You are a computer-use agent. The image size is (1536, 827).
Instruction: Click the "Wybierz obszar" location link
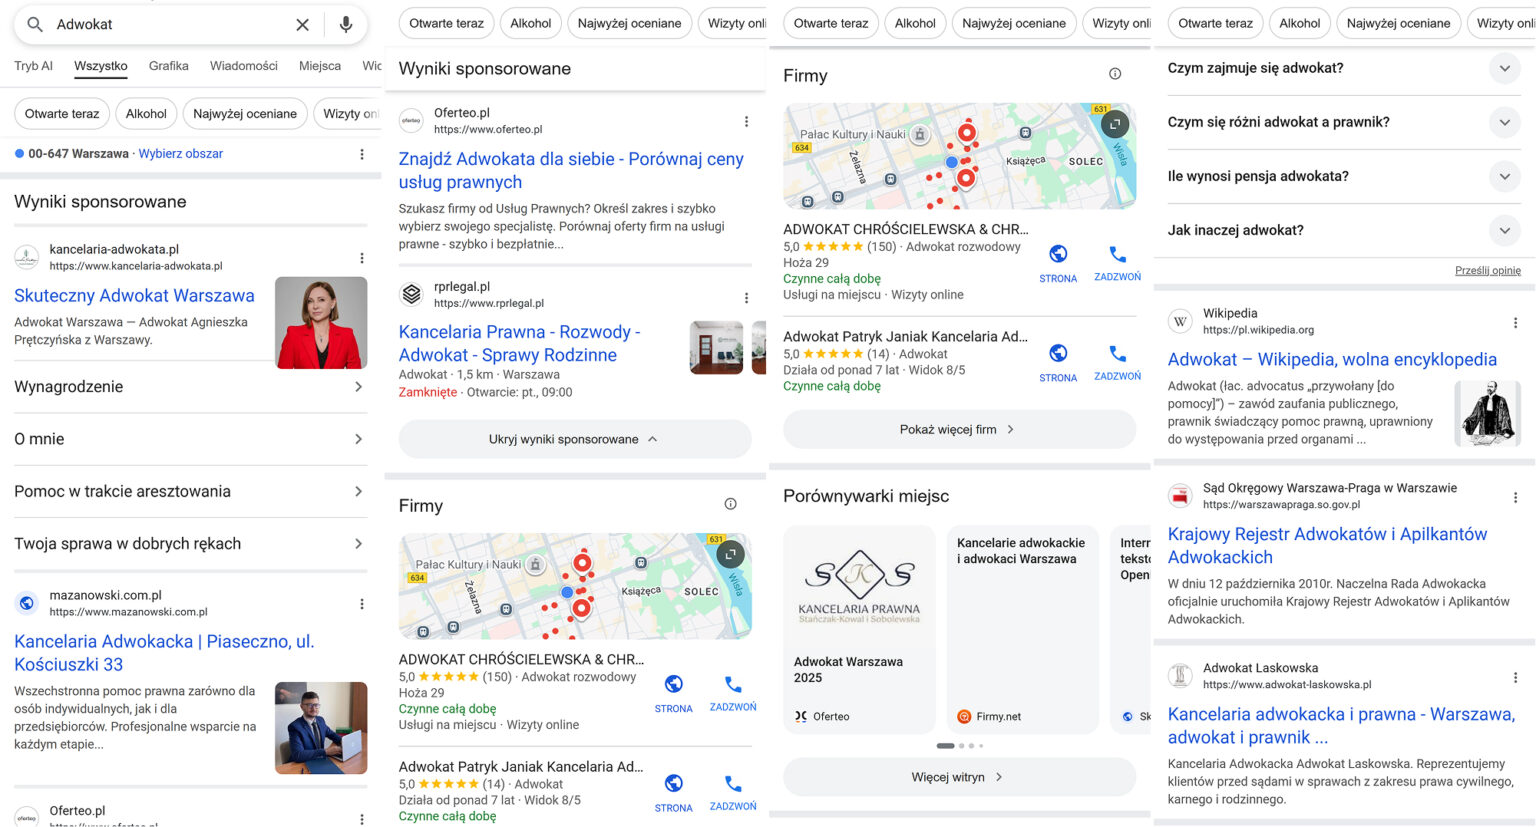180,154
